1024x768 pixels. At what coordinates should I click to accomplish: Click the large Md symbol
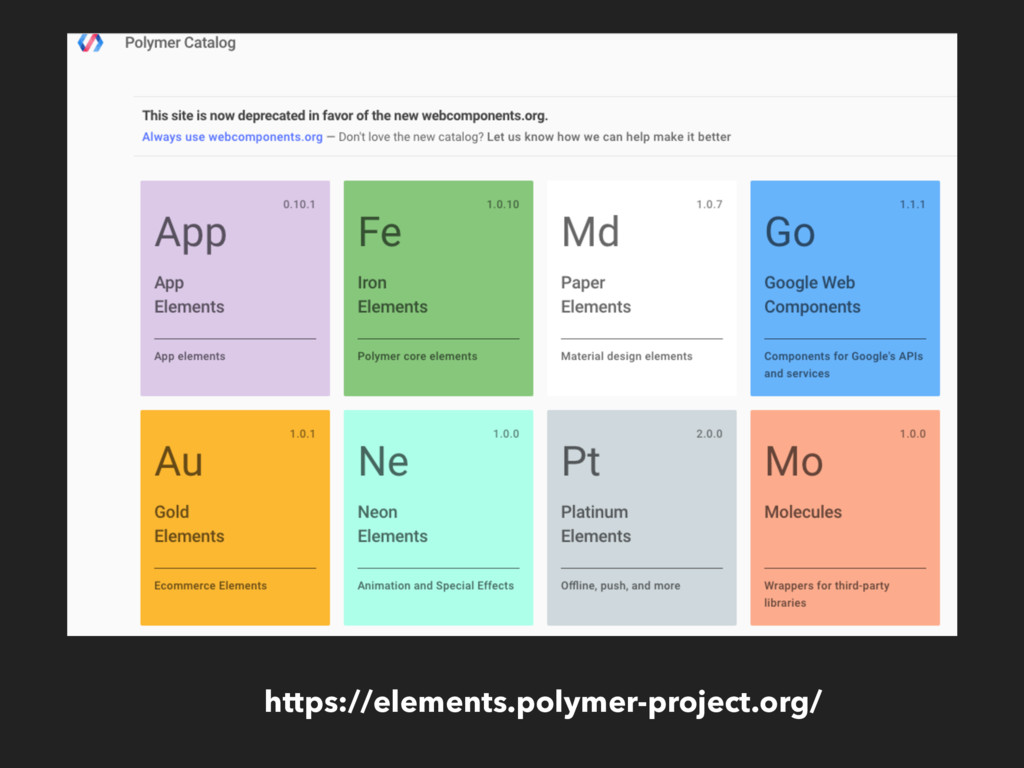pyautogui.click(x=590, y=232)
